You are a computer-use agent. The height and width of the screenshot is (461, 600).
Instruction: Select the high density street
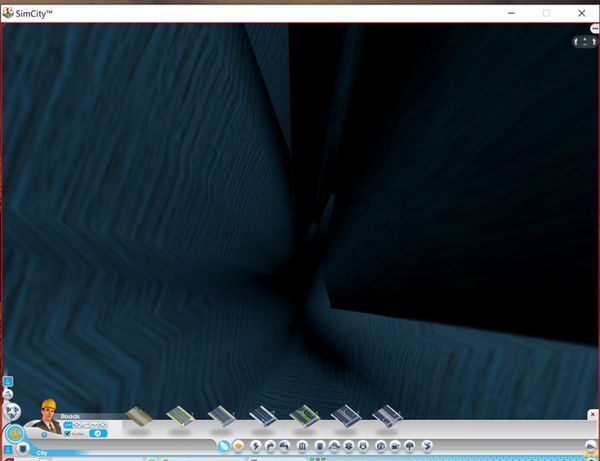263,416
